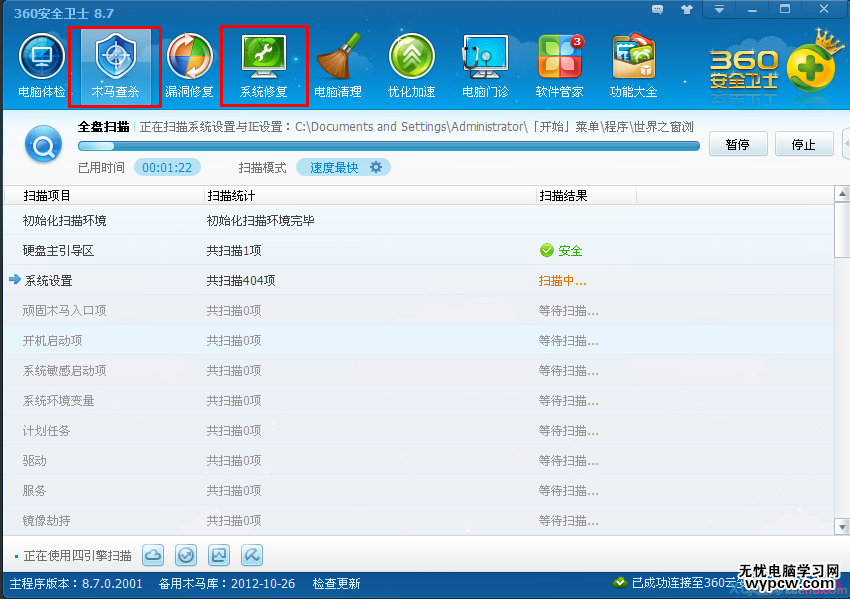Click the third scan engine icon
850x599 pixels.
coord(219,555)
